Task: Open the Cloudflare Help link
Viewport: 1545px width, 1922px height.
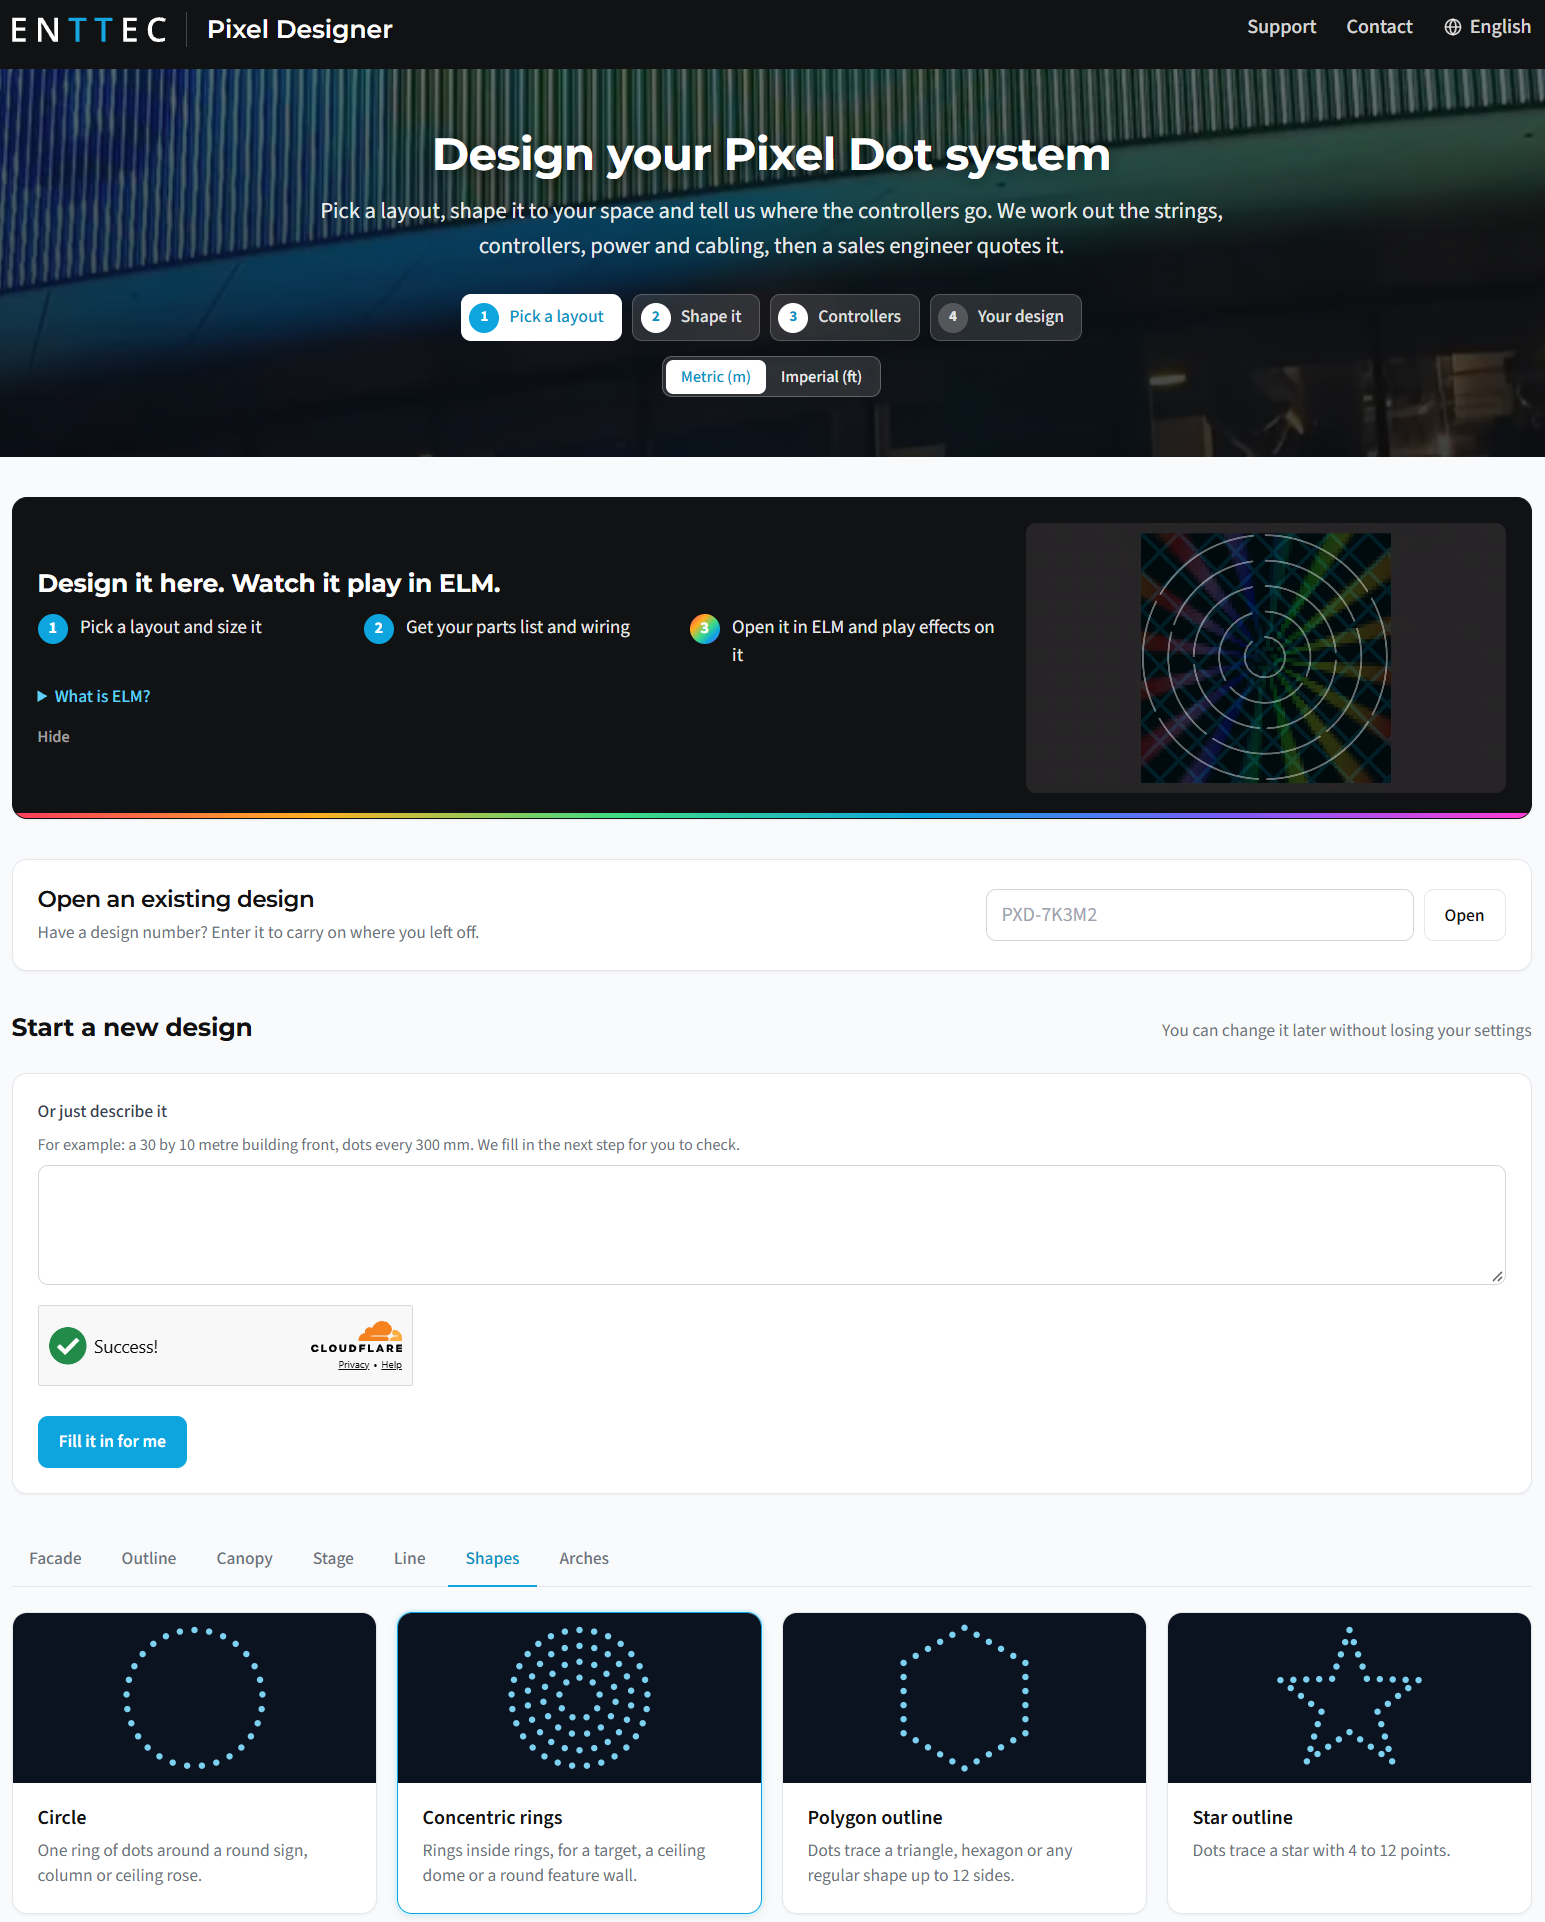Action: (391, 1365)
